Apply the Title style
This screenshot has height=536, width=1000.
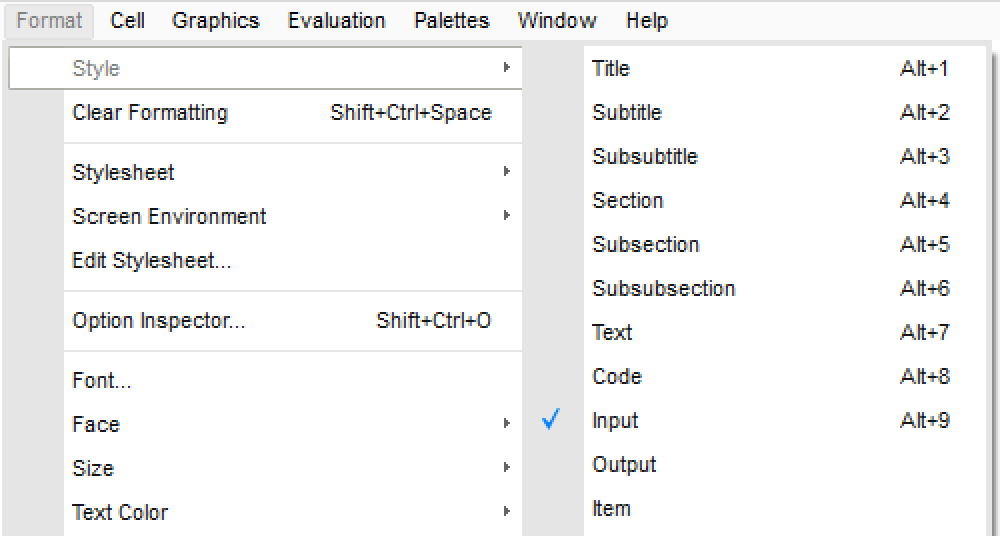[x=611, y=69]
